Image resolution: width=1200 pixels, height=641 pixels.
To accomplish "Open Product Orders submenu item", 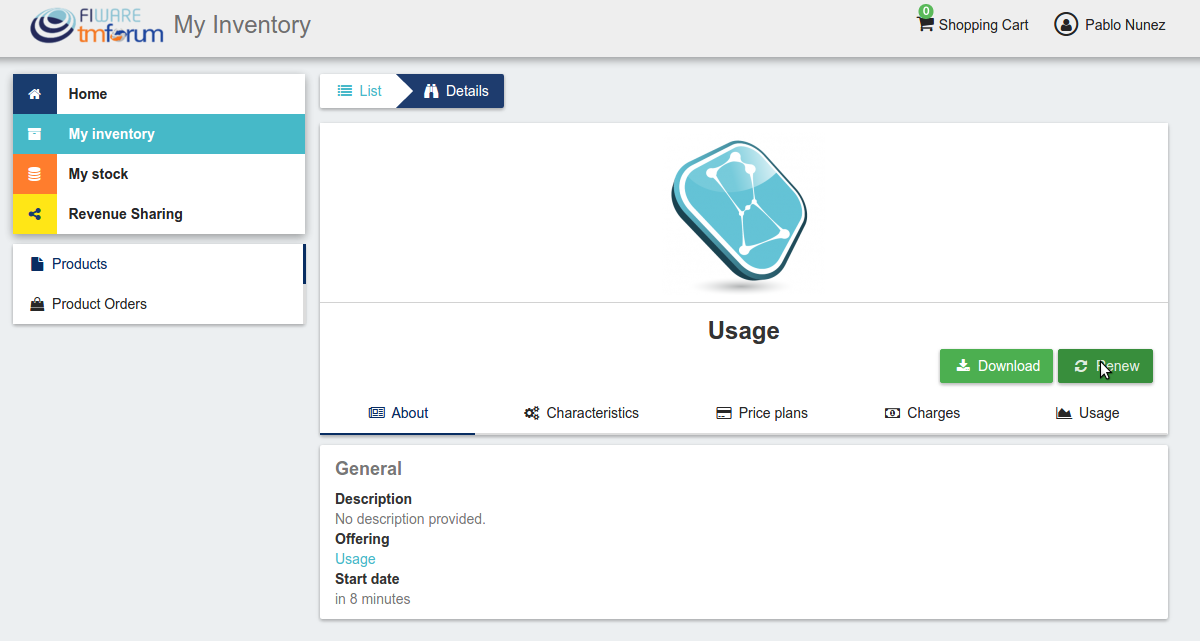I will click(159, 304).
